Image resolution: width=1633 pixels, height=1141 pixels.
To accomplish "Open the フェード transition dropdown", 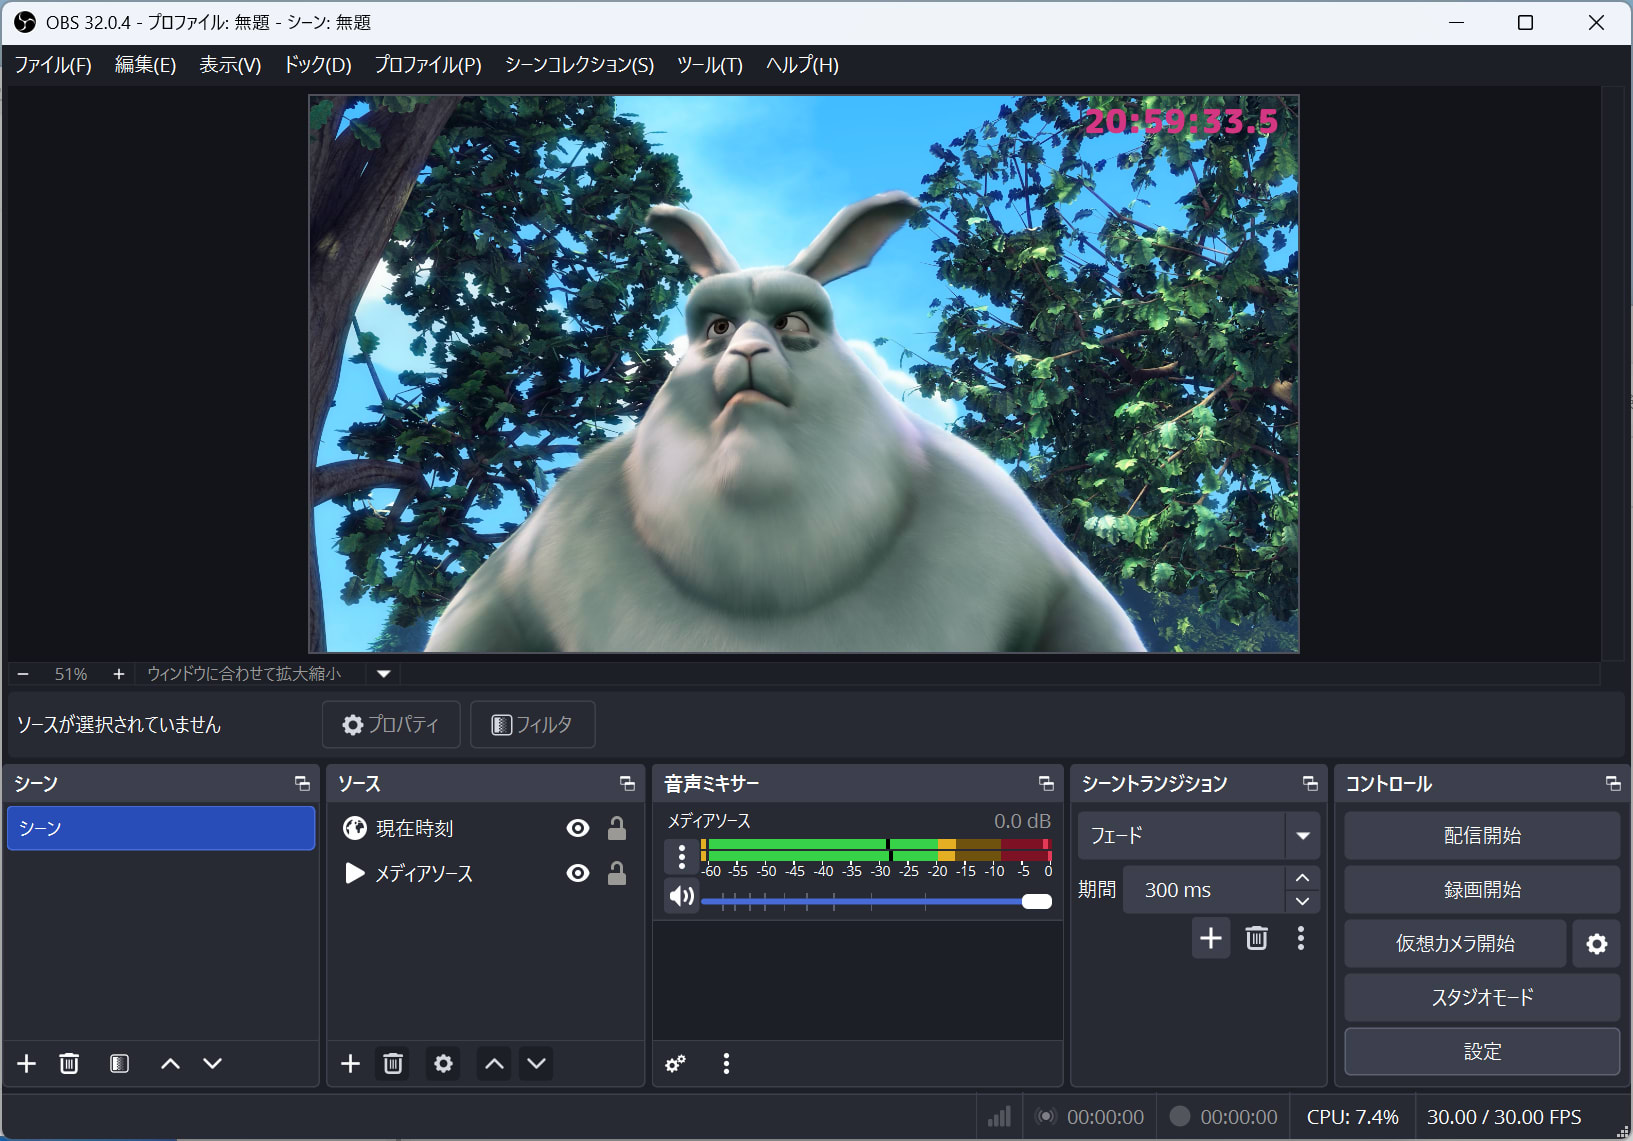I will [1198, 836].
